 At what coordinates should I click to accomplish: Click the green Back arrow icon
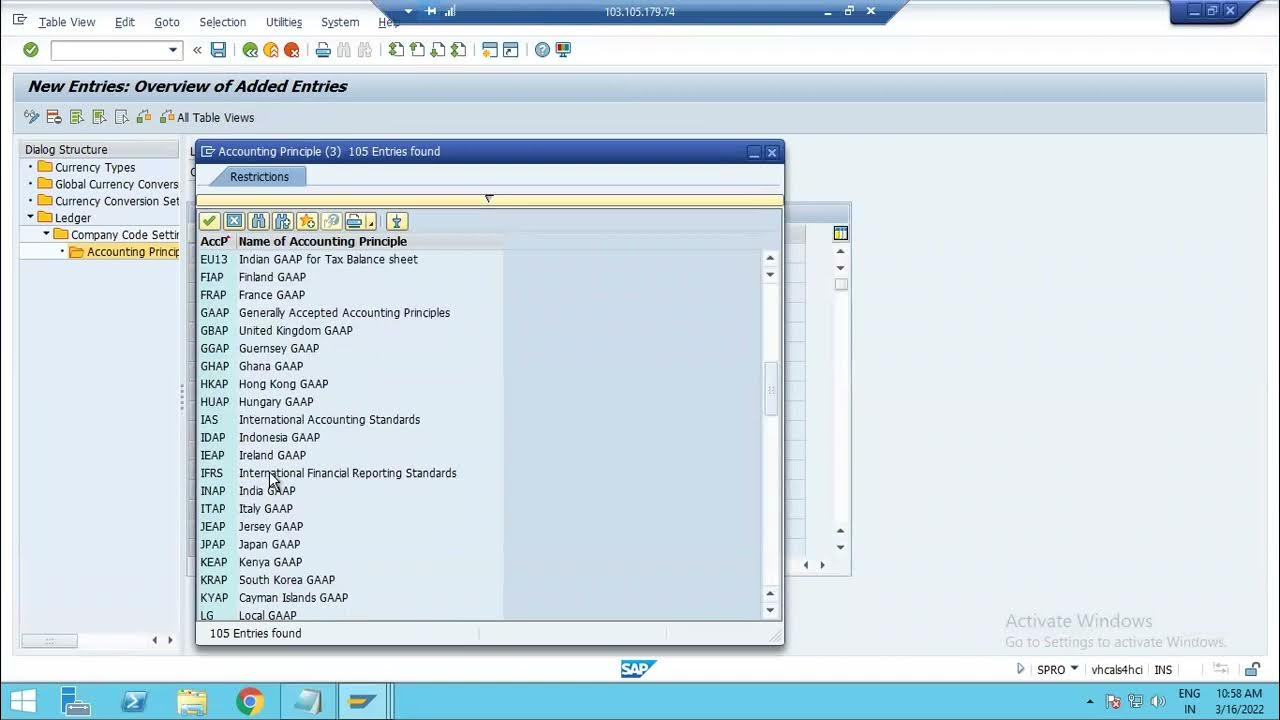click(250, 50)
